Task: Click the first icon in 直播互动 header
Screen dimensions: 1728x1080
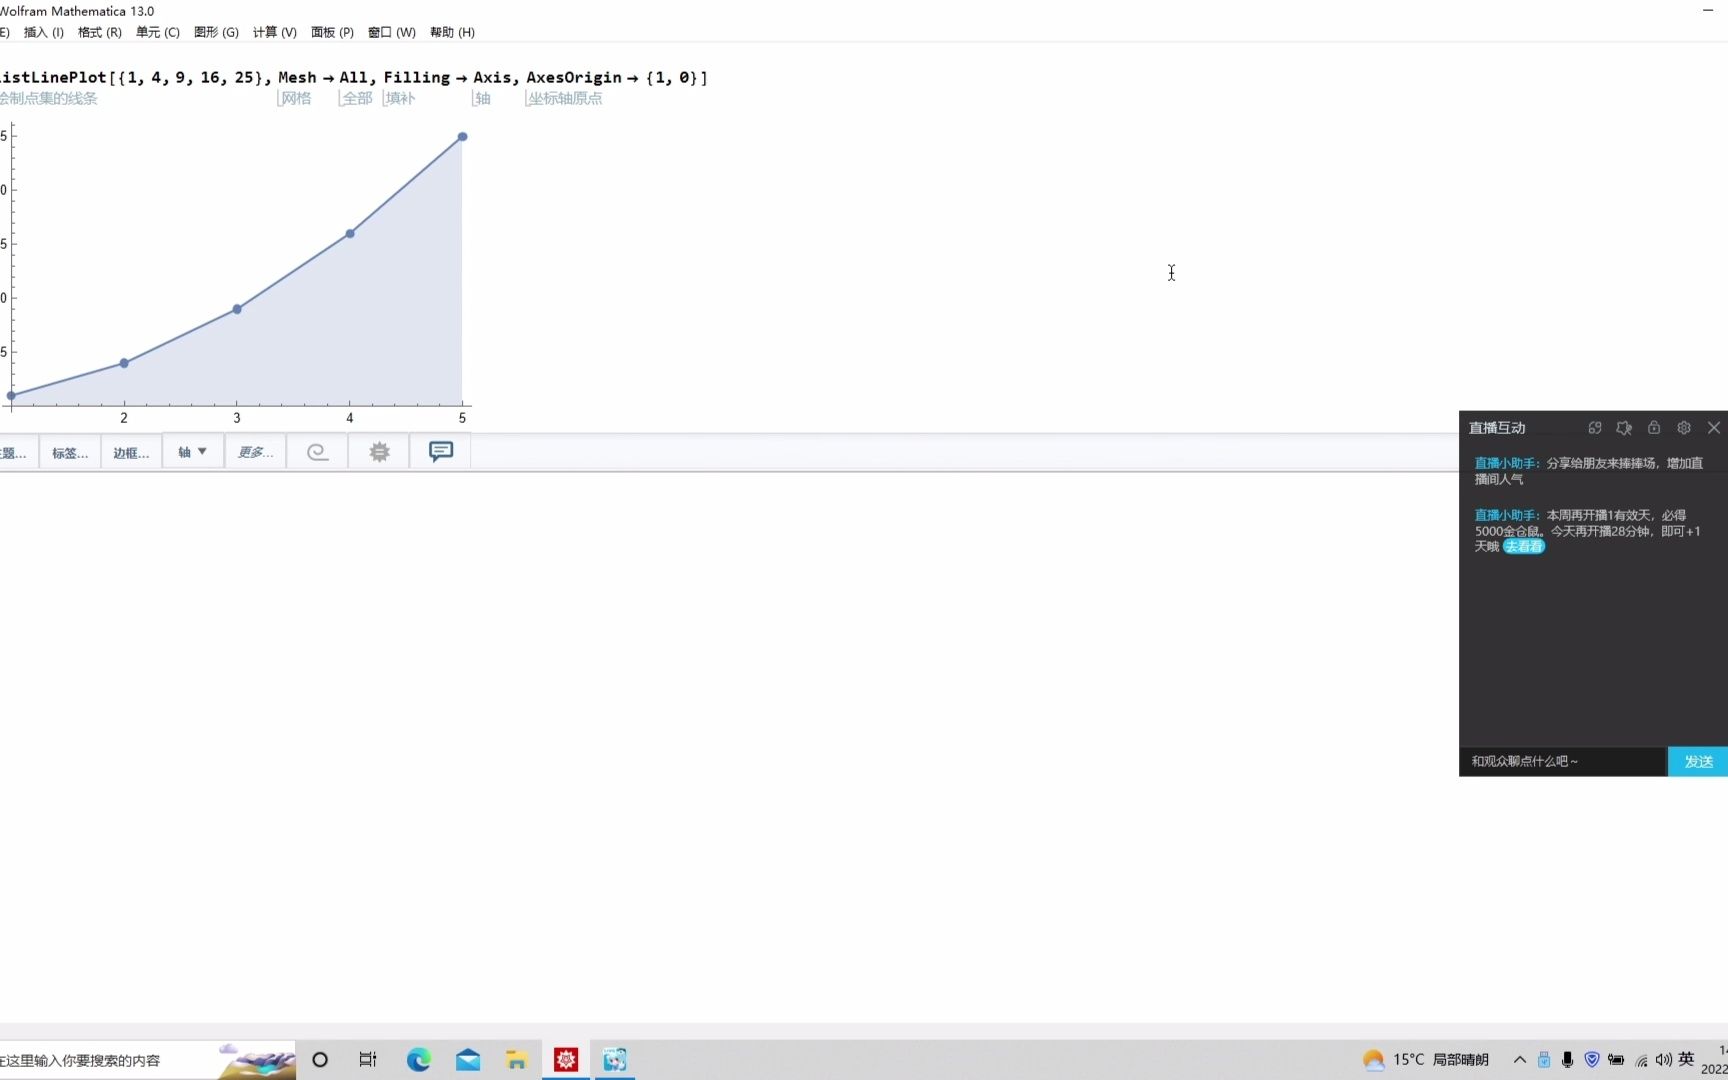Action: [x=1595, y=428]
